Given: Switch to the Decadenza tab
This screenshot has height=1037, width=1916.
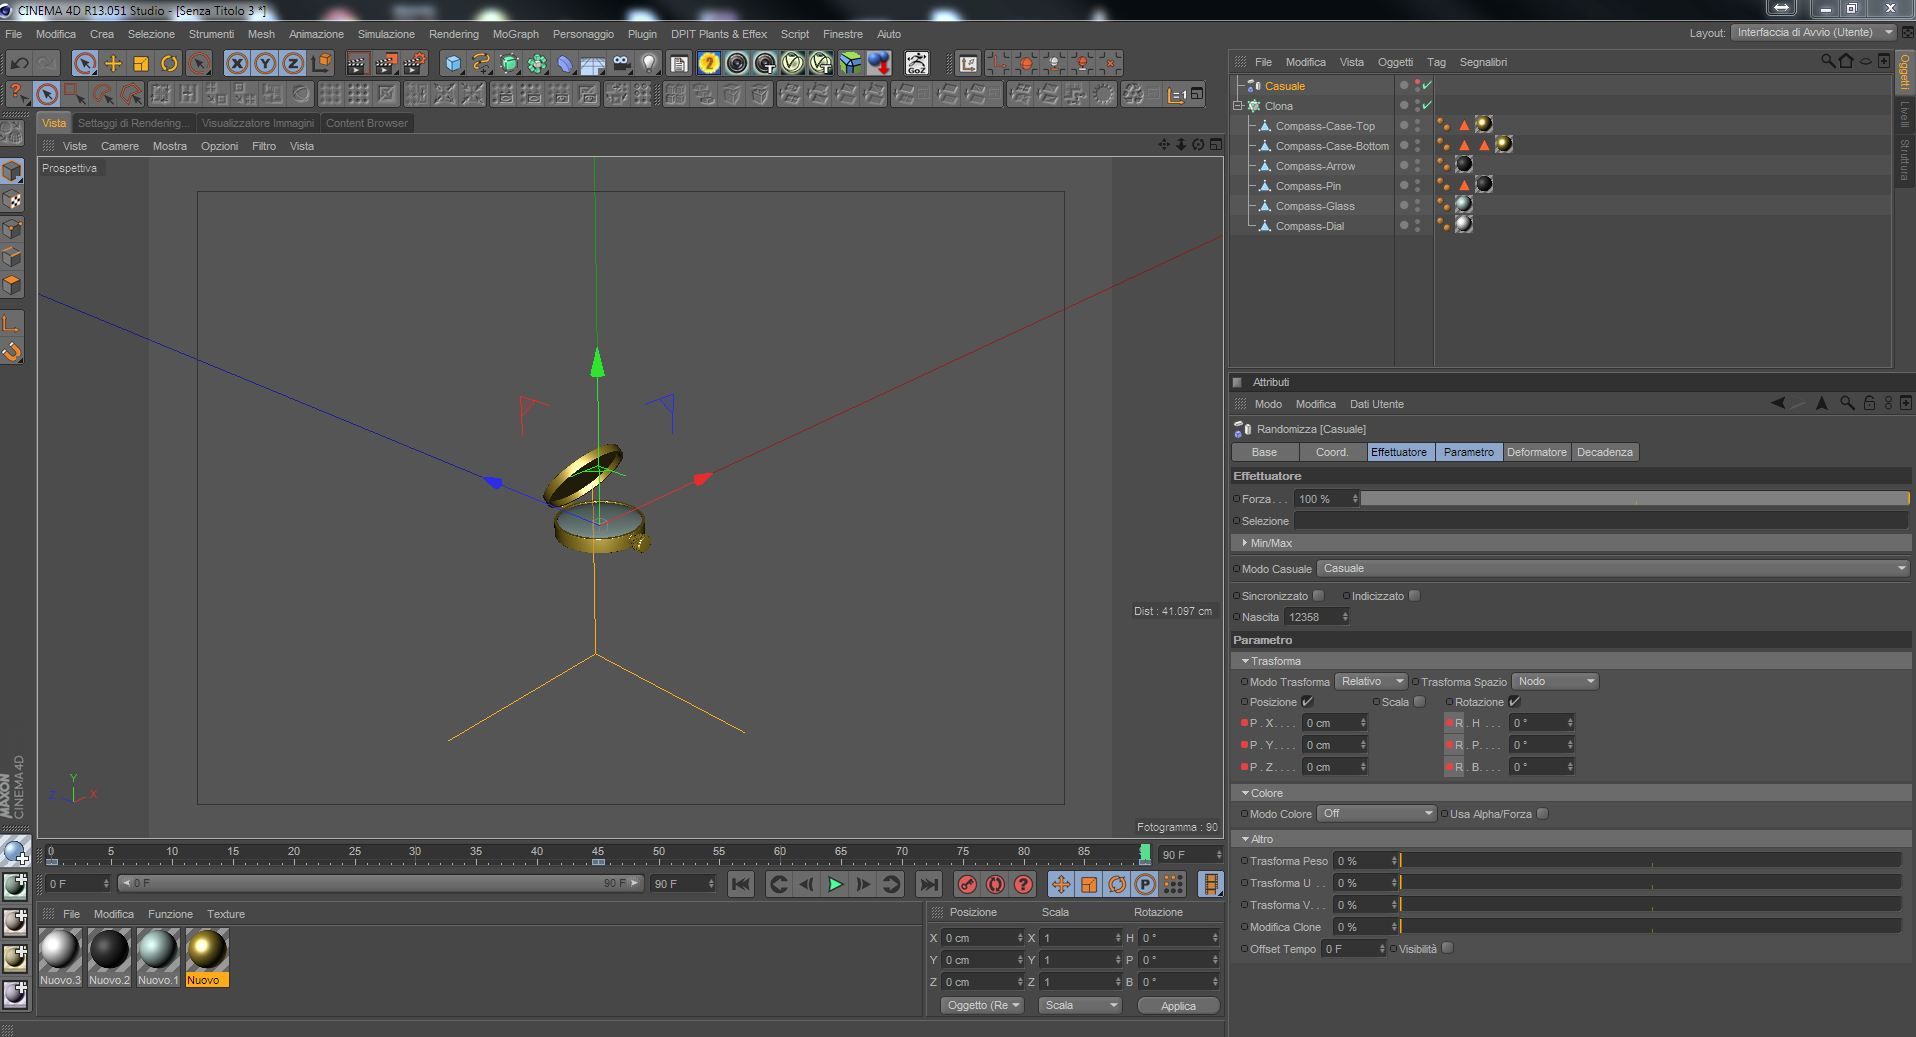Looking at the screenshot, I should (x=1604, y=452).
